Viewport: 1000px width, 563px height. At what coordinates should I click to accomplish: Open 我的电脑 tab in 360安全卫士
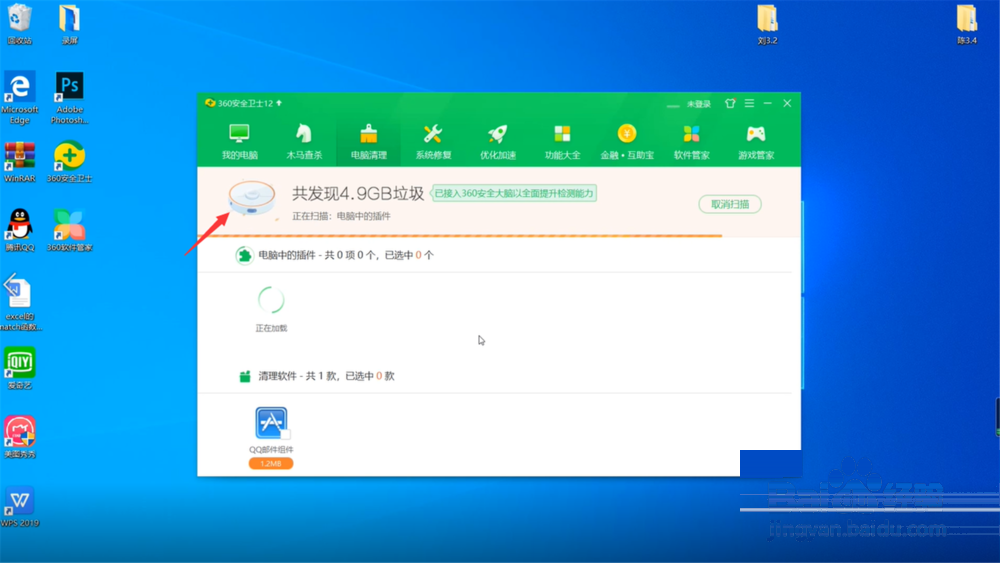coord(240,142)
